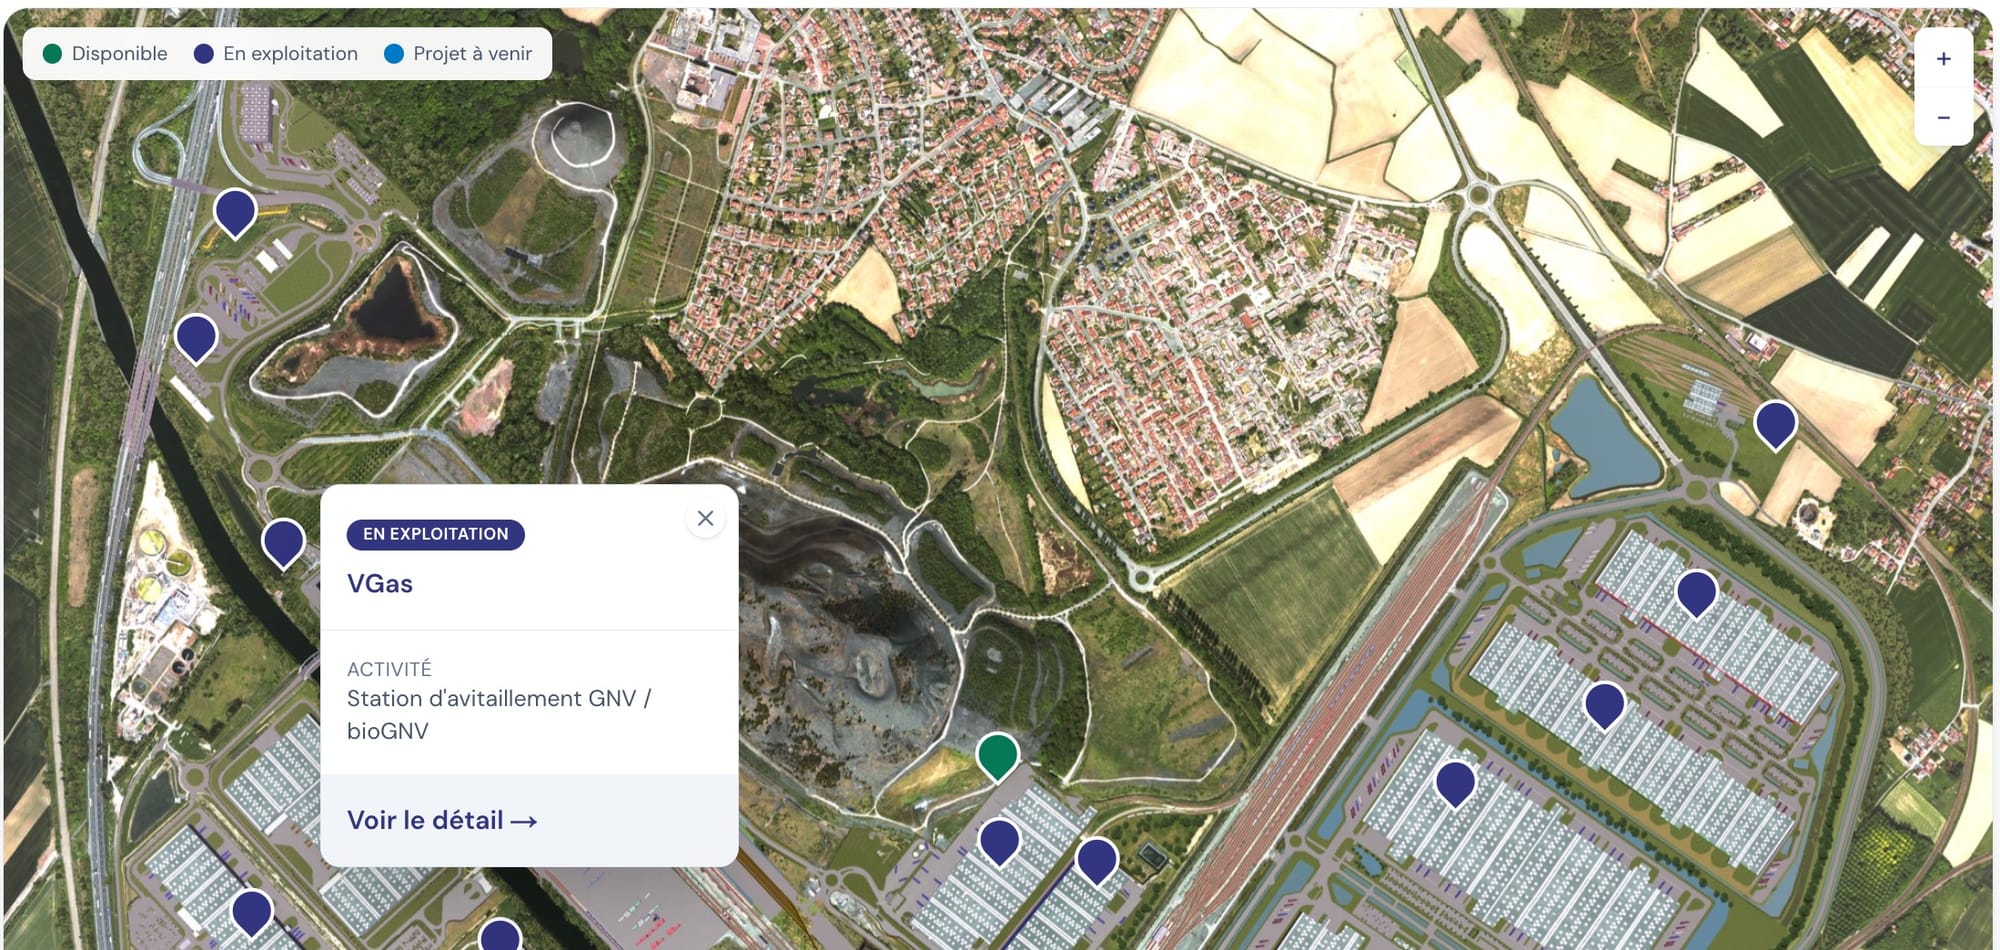Click the 'En exploitation' legend entry
Viewport: 2000px width, 950px height.
coord(276,54)
